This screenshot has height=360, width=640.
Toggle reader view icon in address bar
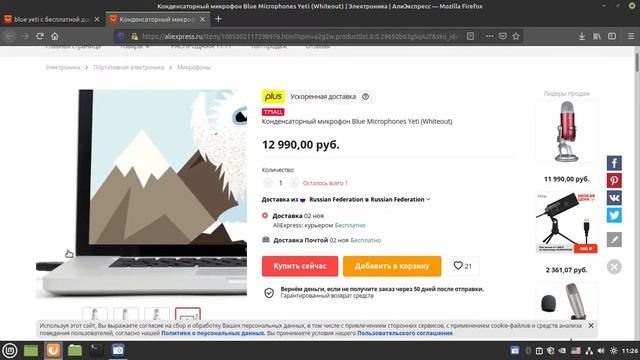tap(470, 36)
